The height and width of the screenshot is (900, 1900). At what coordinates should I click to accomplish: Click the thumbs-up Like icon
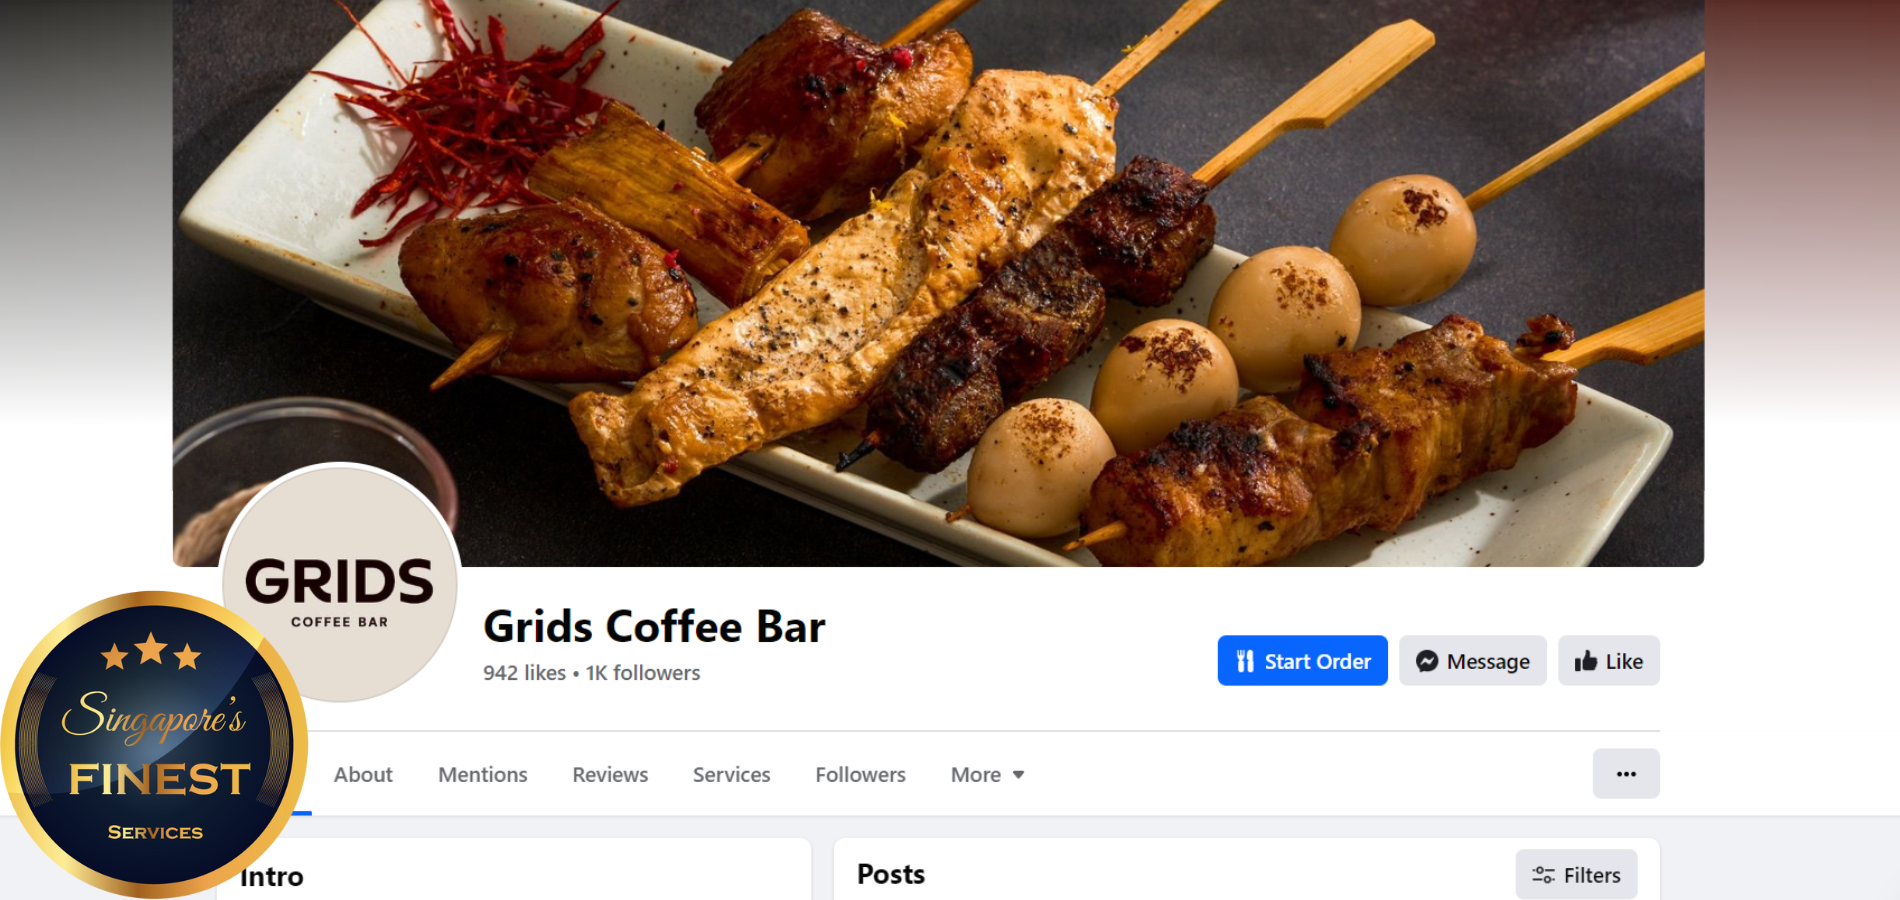[1585, 661]
